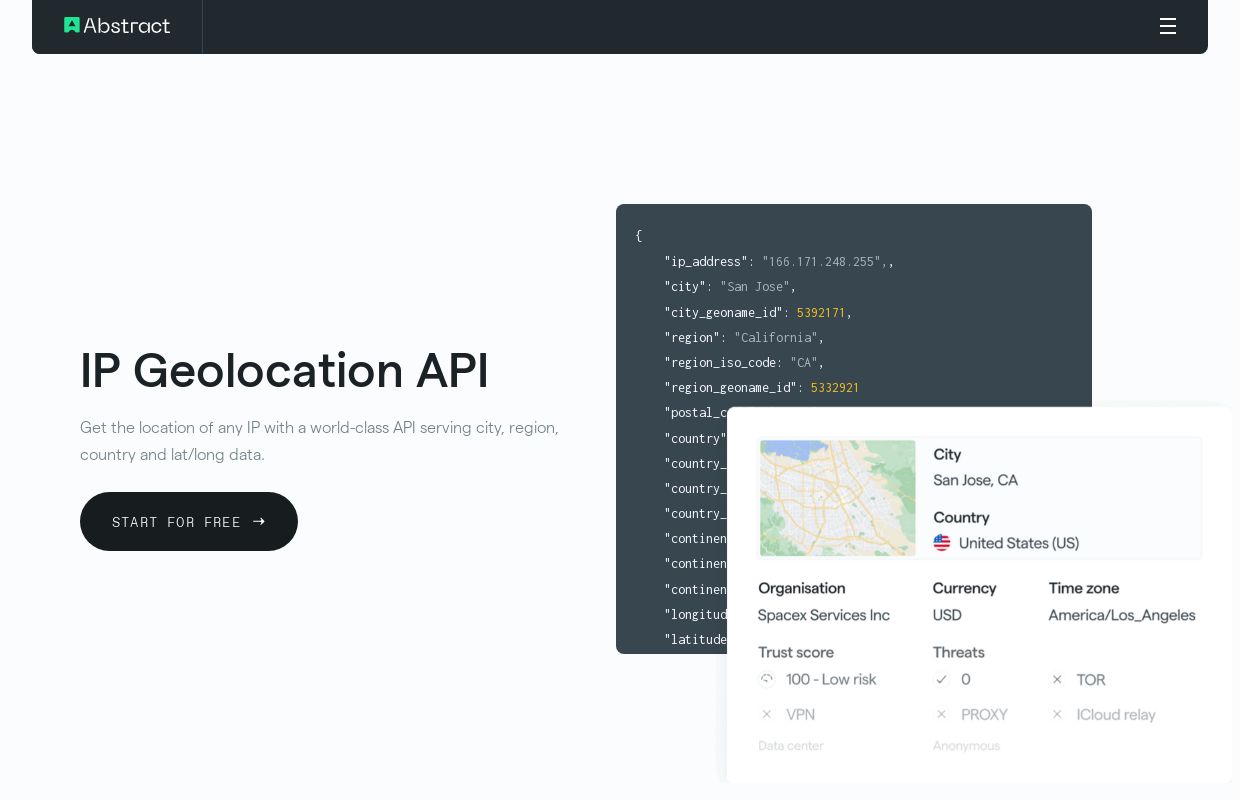
Task: Click the product description paragraph
Action: (x=320, y=441)
